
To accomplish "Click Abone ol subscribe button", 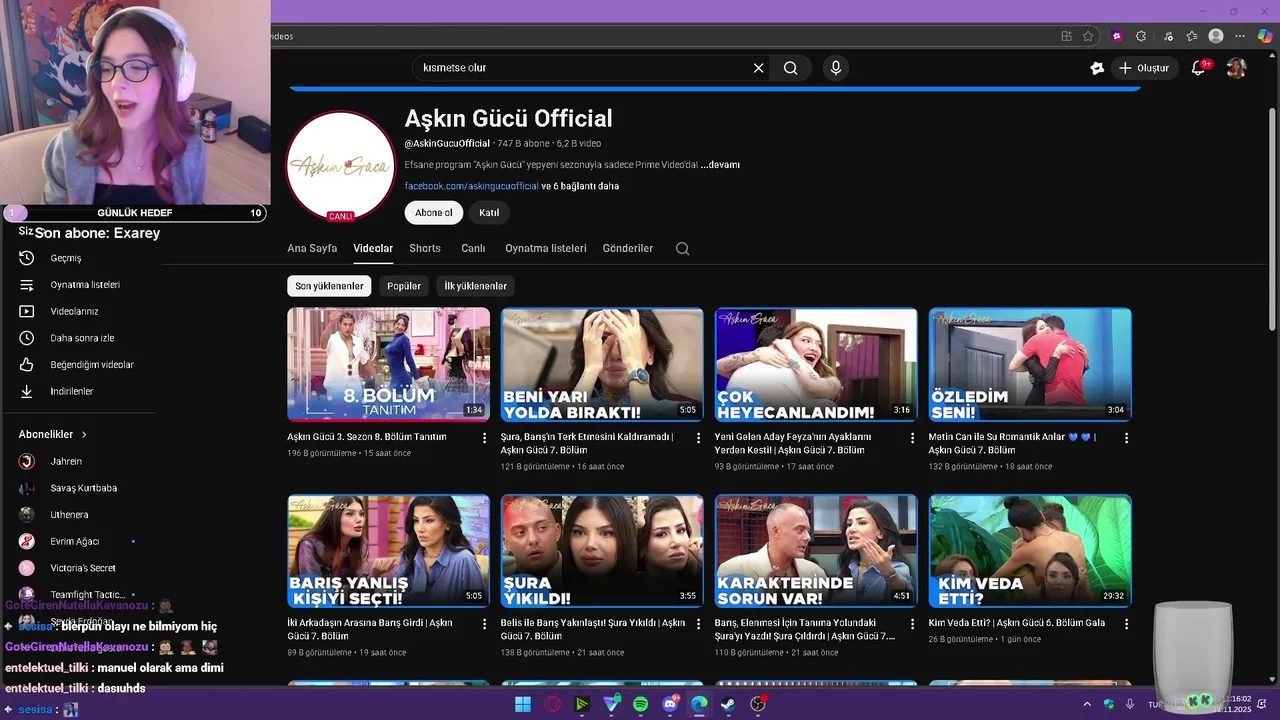I will click(434, 212).
